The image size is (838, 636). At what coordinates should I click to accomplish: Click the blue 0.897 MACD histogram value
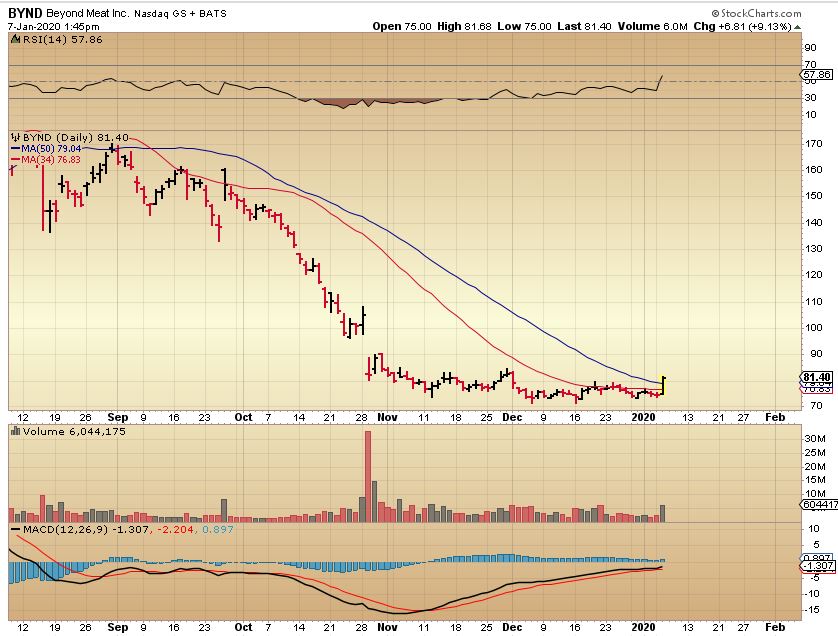point(216,530)
